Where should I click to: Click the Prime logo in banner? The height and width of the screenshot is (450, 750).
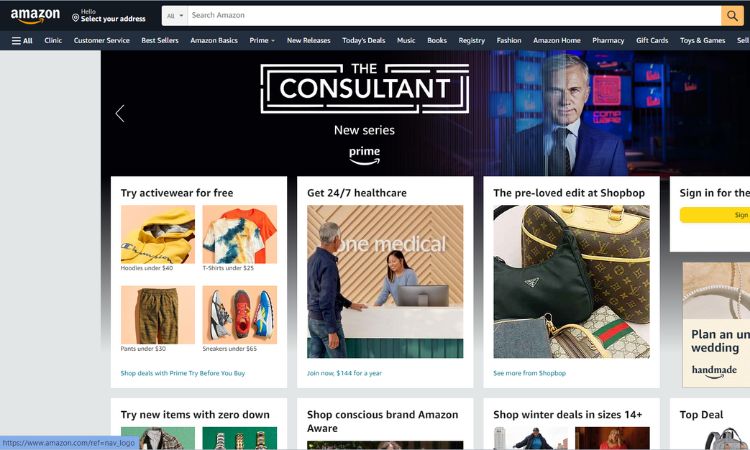tap(364, 155)
